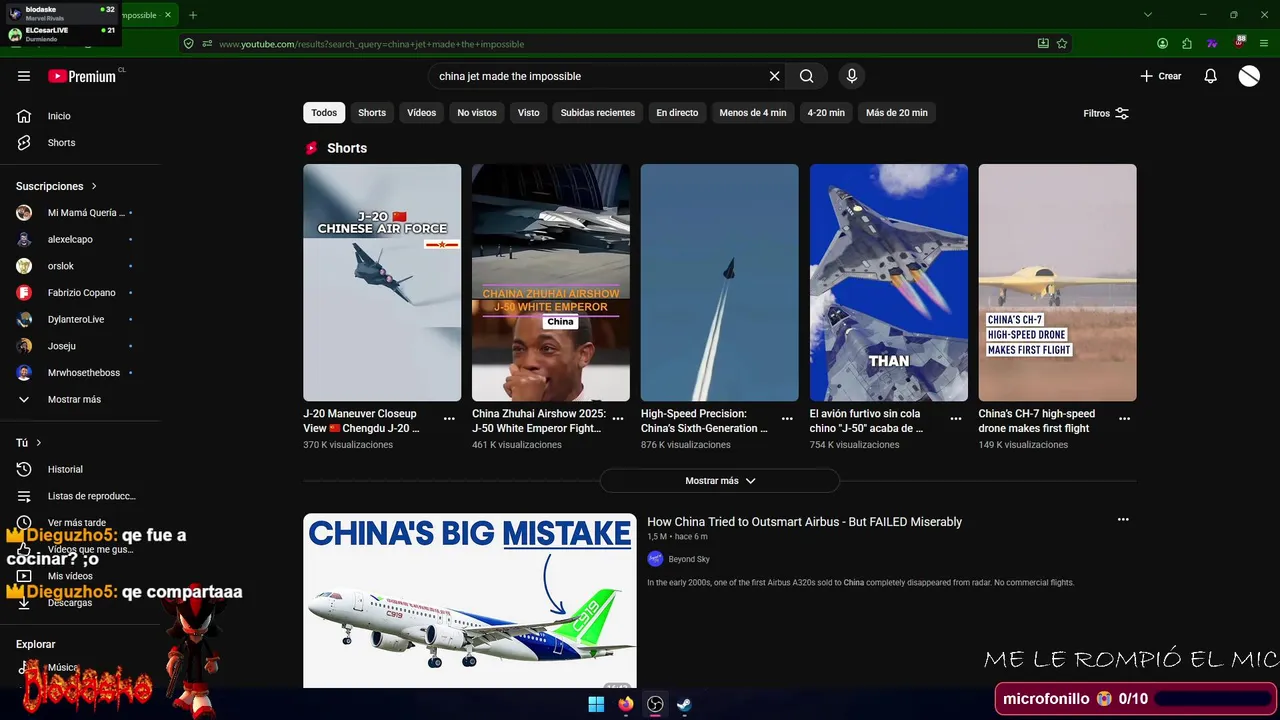This screenshot has height=720, width=1280.
Task: Open options menu for J-20 Maneuver short
Action: pyautogui.click(x=449, y=419)
